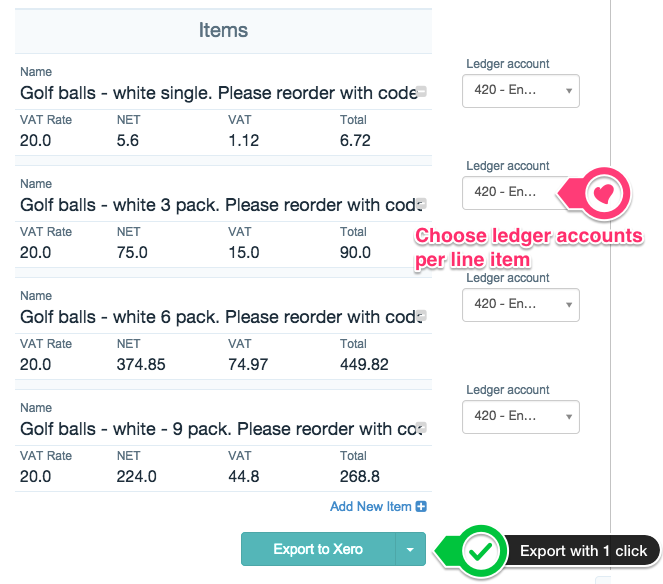The height and width of the screenshot is (584, 663).
Task: Edit the white 9 pack name field
Action: [x=218, y=429]
